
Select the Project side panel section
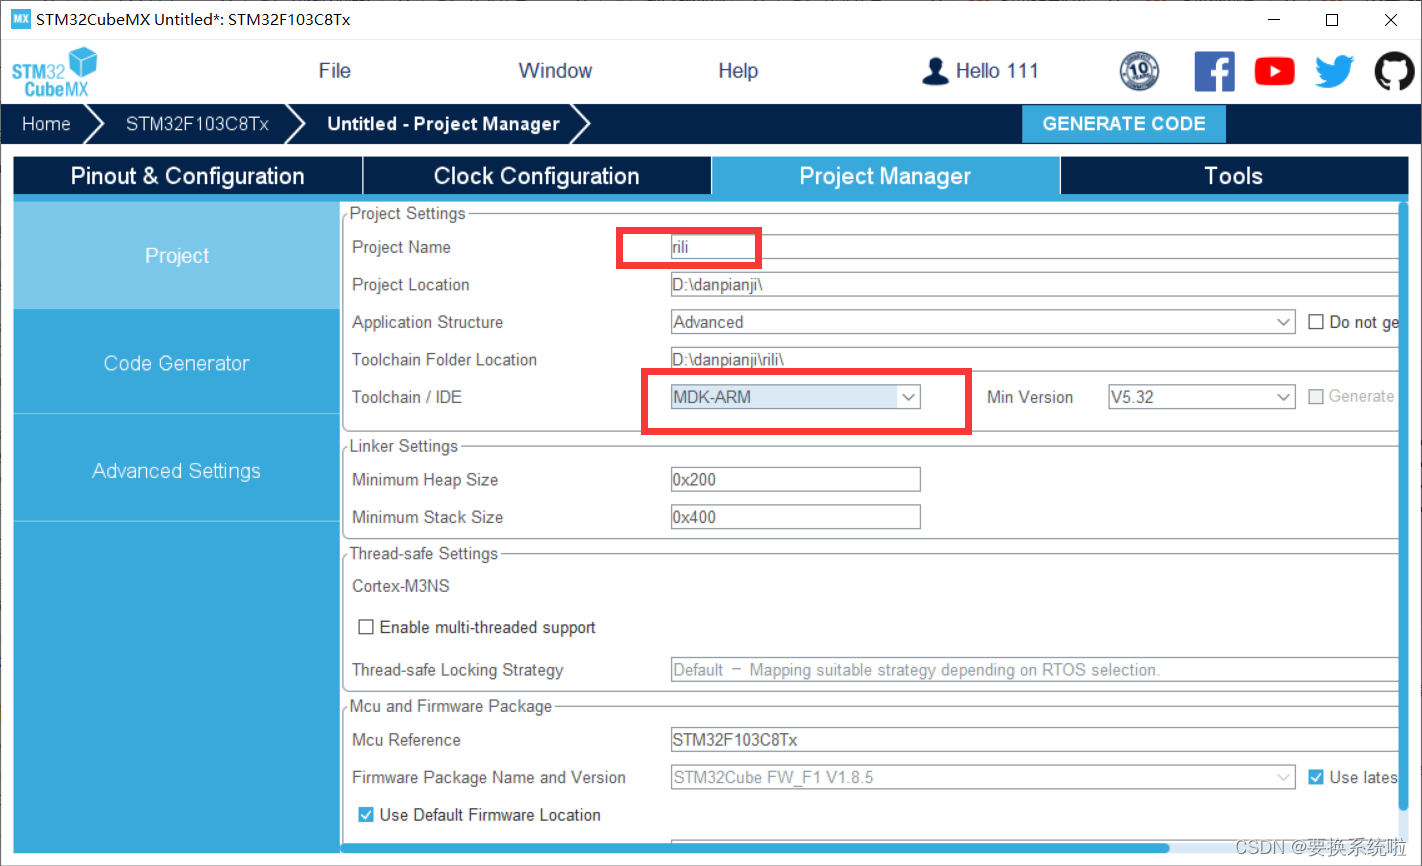[x=177, y=255]
